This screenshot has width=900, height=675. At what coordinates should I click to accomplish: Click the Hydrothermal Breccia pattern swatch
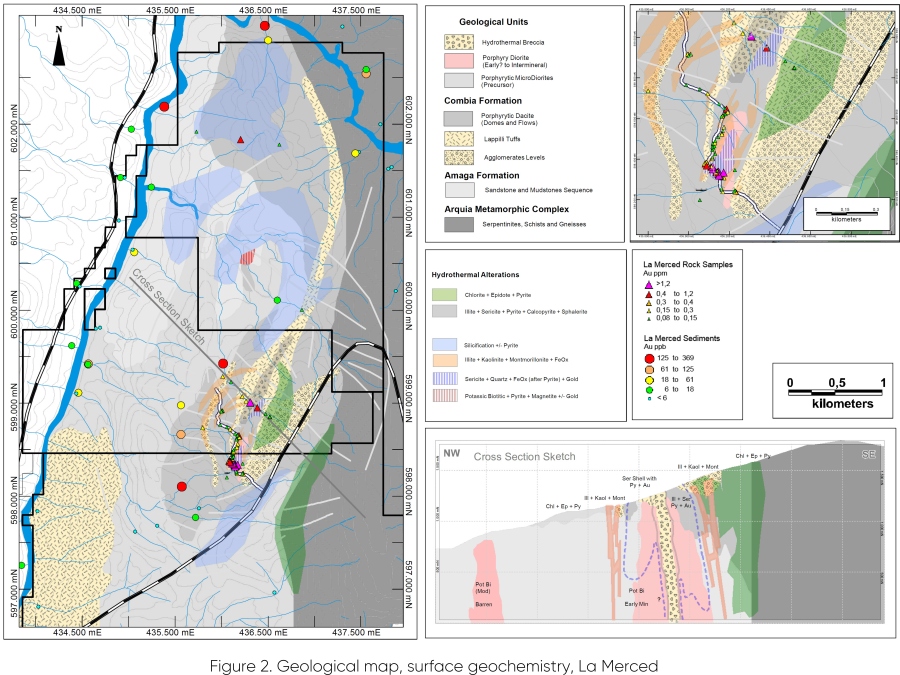pyautogui.click(x=458, y=43)
